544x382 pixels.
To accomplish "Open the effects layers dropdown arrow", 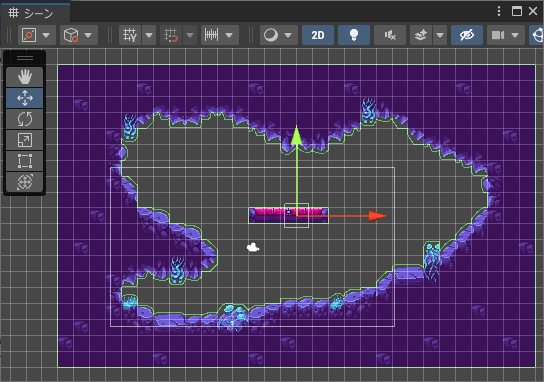I will (440, 35).
